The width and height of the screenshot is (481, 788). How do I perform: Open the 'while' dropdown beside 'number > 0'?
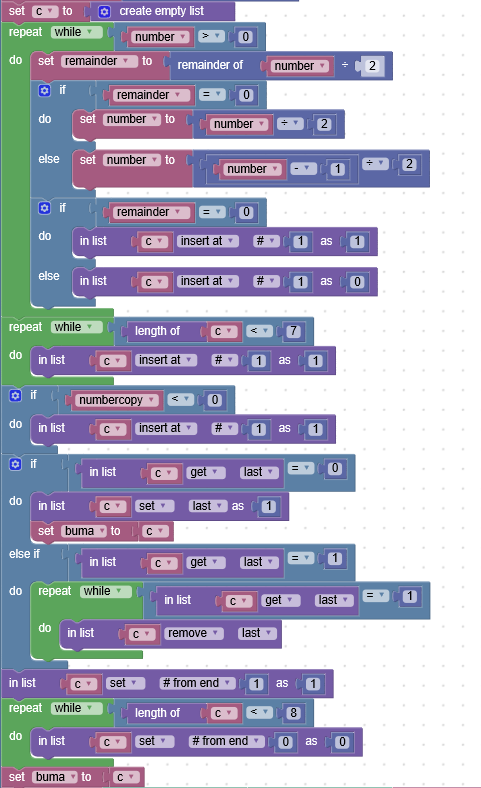coord(77,32)
